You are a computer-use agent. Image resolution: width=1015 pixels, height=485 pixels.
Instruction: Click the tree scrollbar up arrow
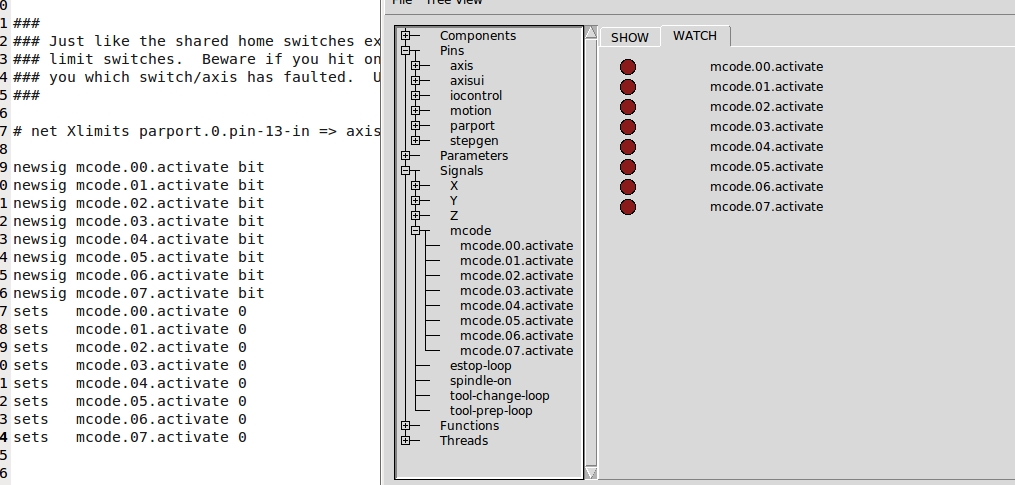(591, 32)
